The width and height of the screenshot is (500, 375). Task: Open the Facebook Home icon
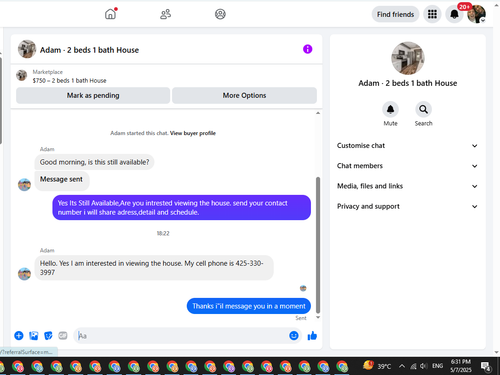(110, 14)
